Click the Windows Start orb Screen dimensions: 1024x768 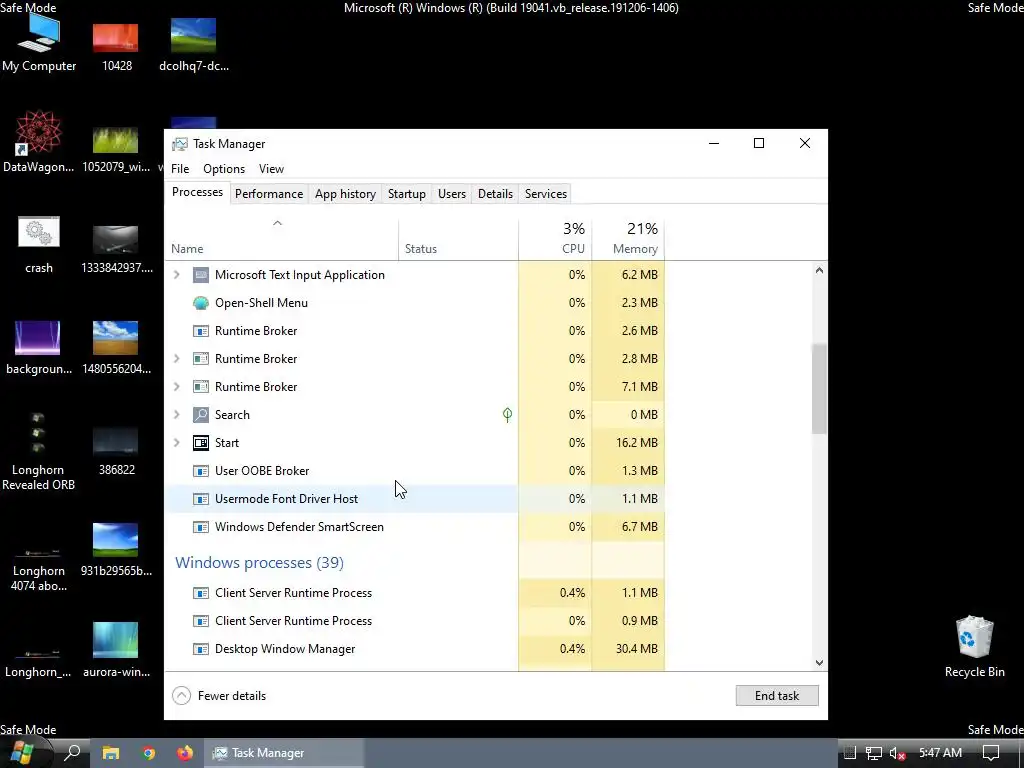click(22, 753)
